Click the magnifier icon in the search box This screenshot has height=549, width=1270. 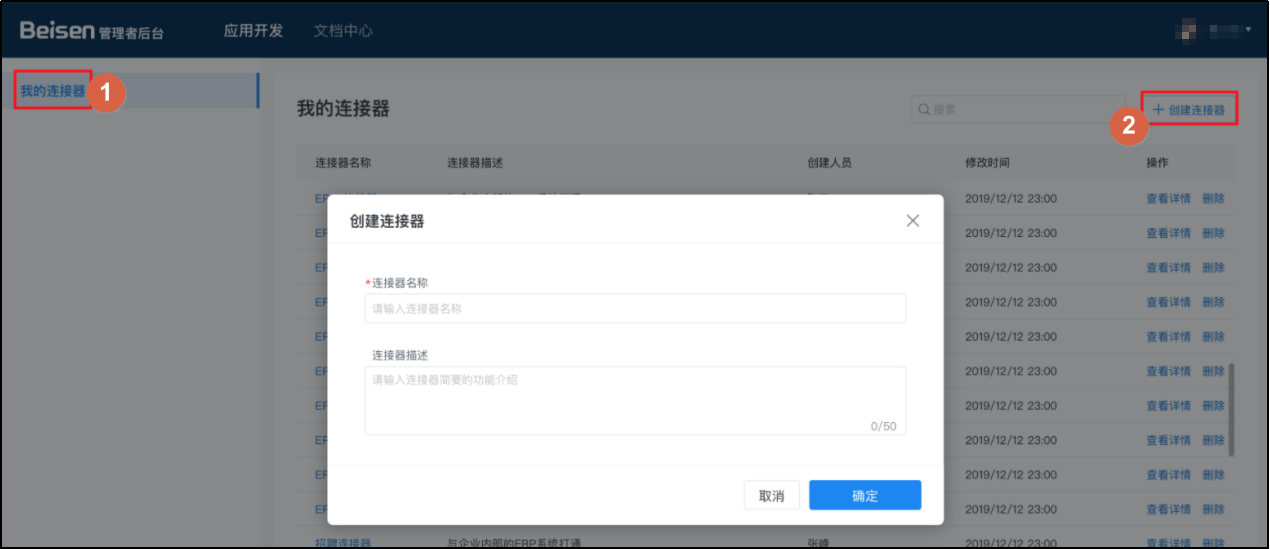[x=925, y=109]
